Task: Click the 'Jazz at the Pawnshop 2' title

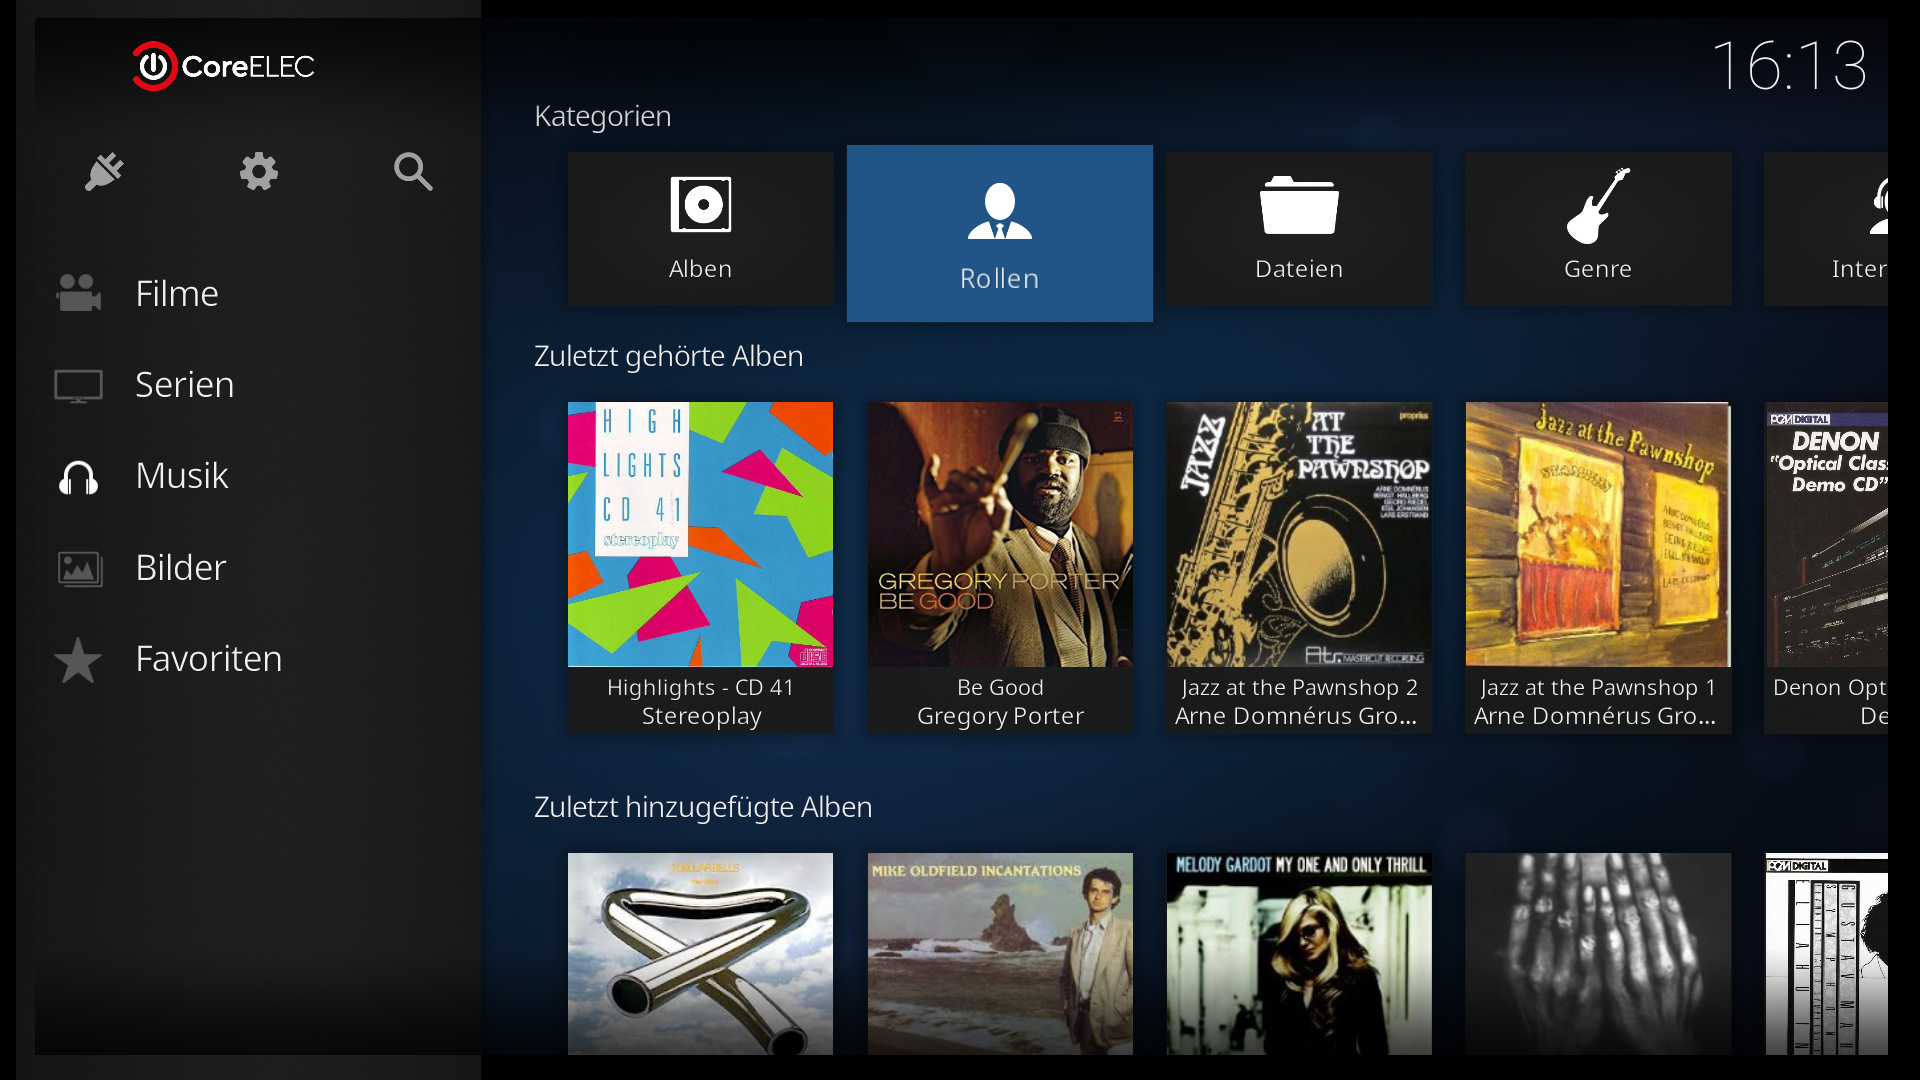Action: pos(1299,688)
